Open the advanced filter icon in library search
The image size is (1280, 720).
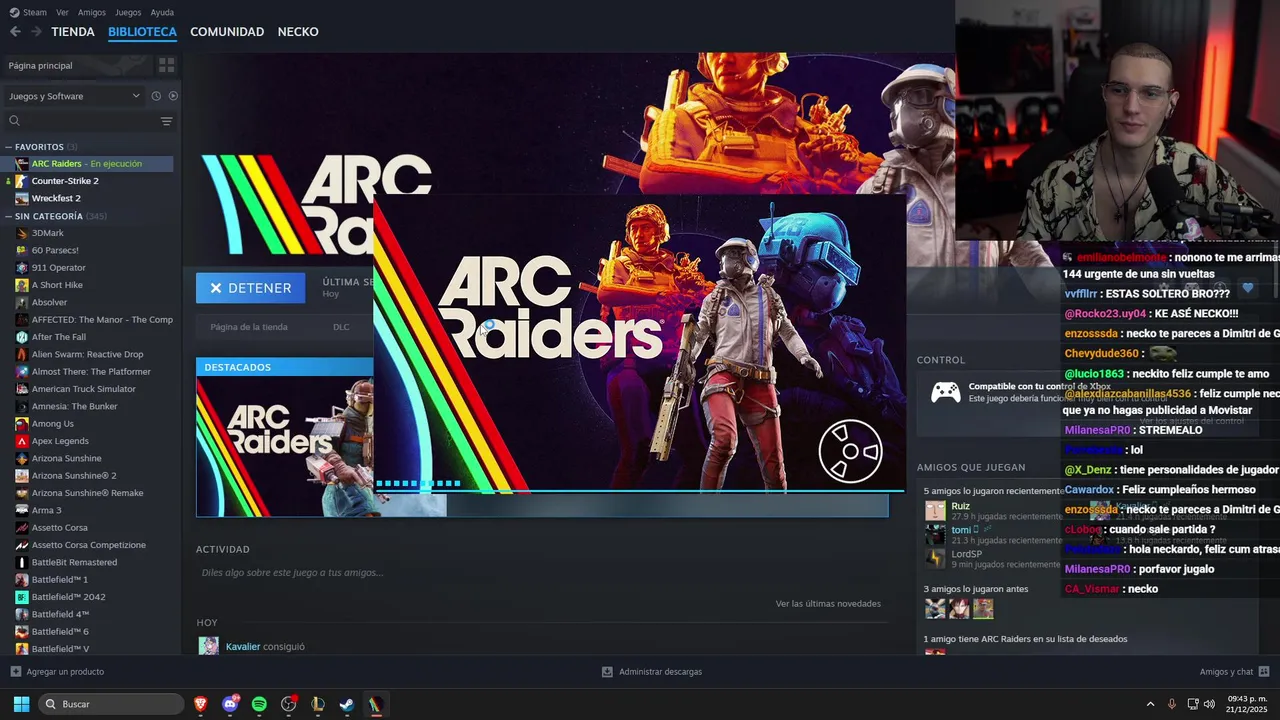pyautogui.click(x=167, y=121)
